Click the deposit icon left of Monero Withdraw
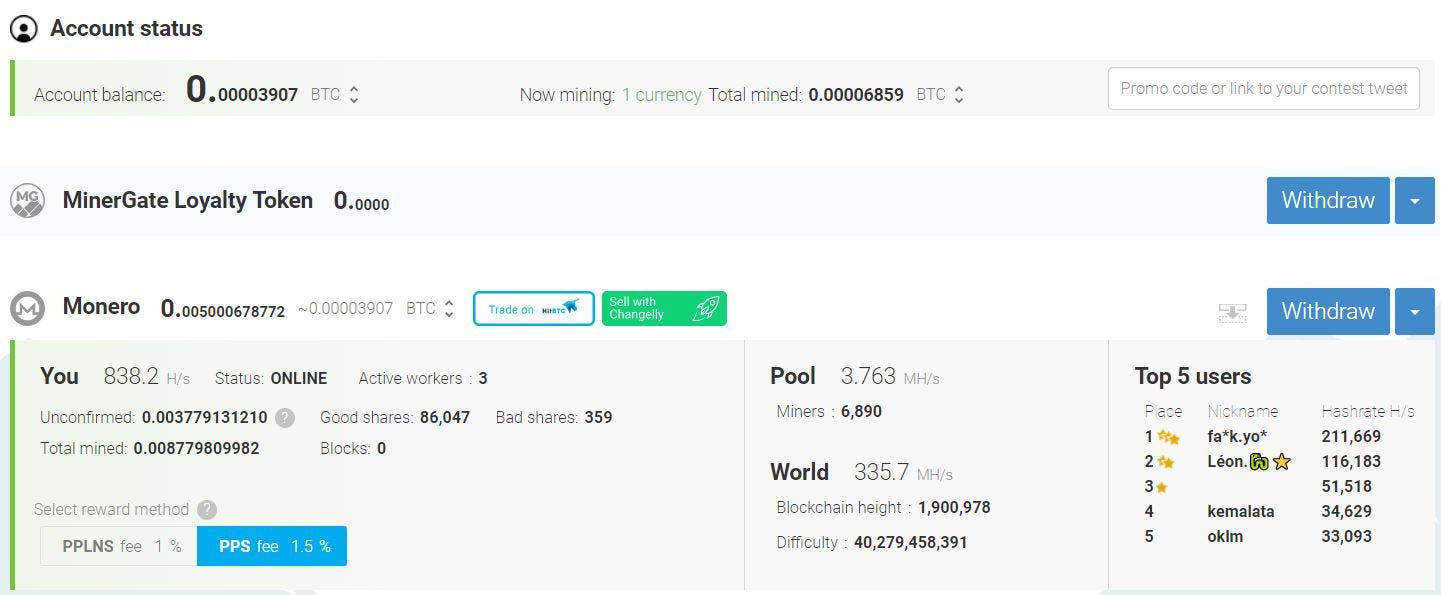Screen dimensions: 1441x595 pyautogui.click(x=1232, y=312)
